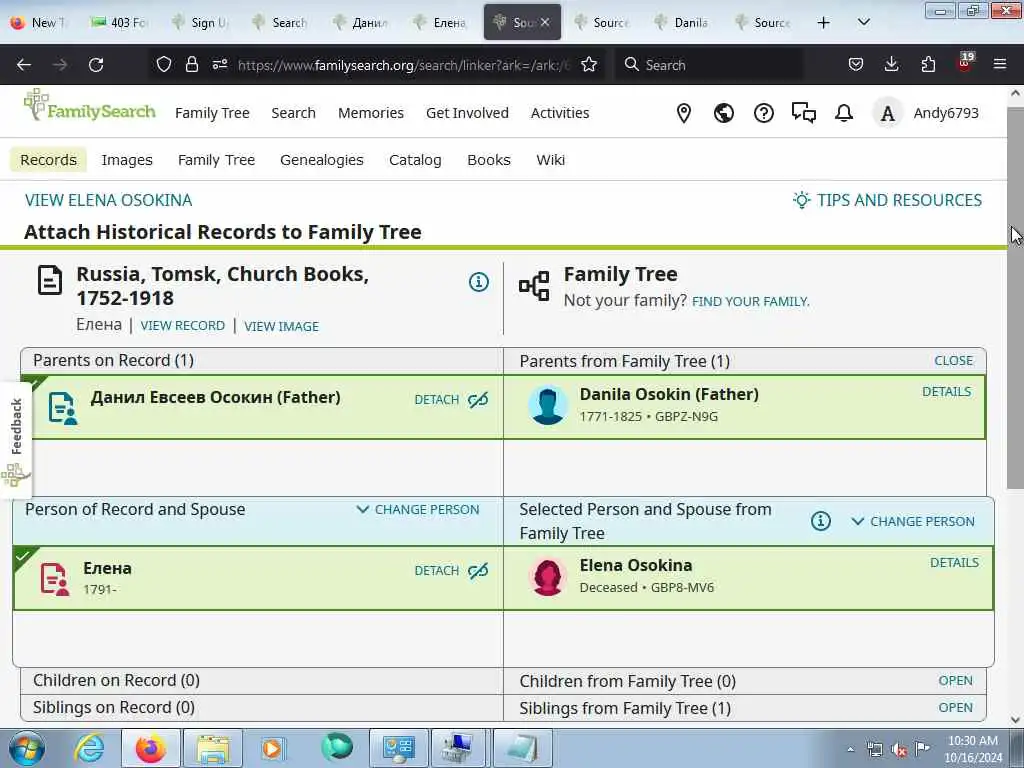Screen dimensions: 1024x768
Task: Click the site padlock icon
Action: point(191,64)
